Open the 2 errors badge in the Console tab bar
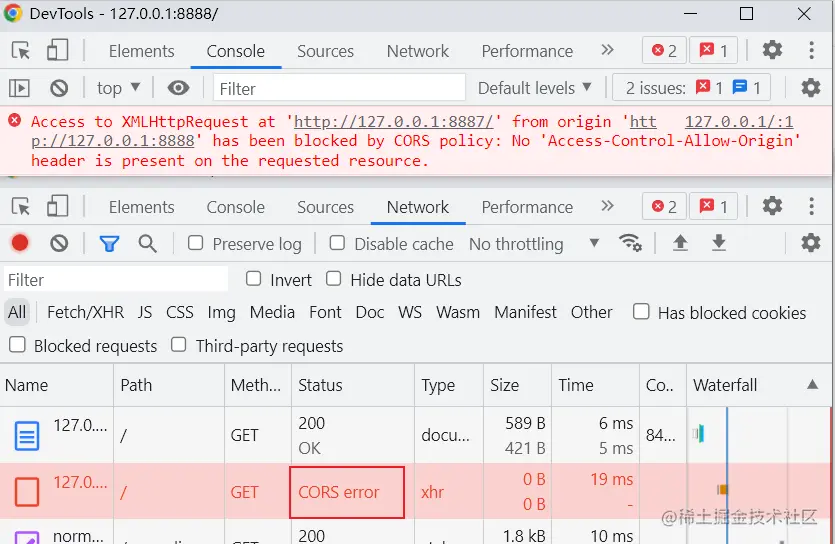835x544 pixels. 664,51
